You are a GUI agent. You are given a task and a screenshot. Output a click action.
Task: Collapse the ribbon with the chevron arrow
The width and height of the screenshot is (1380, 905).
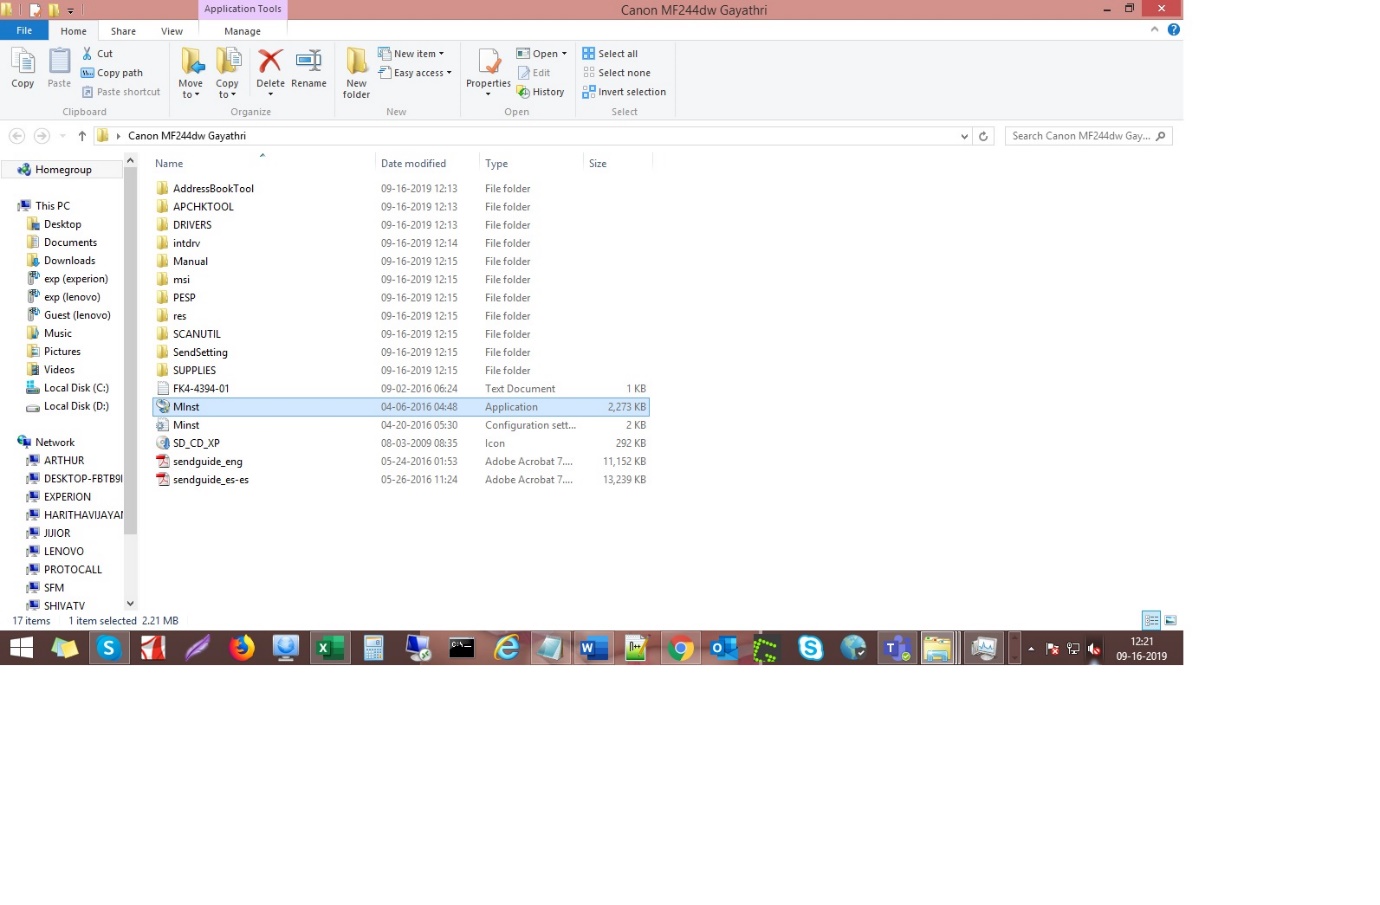click(x=1154, y=30)
